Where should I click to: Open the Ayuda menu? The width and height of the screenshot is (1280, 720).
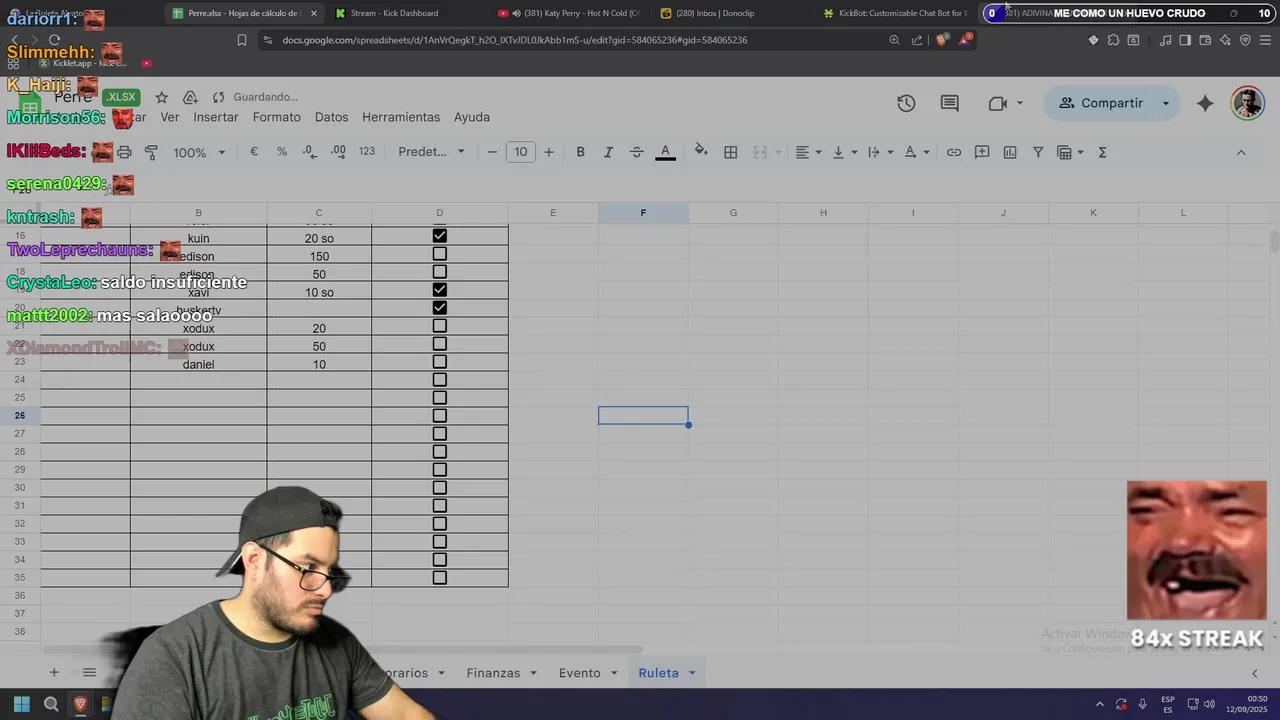click(472, 117)
